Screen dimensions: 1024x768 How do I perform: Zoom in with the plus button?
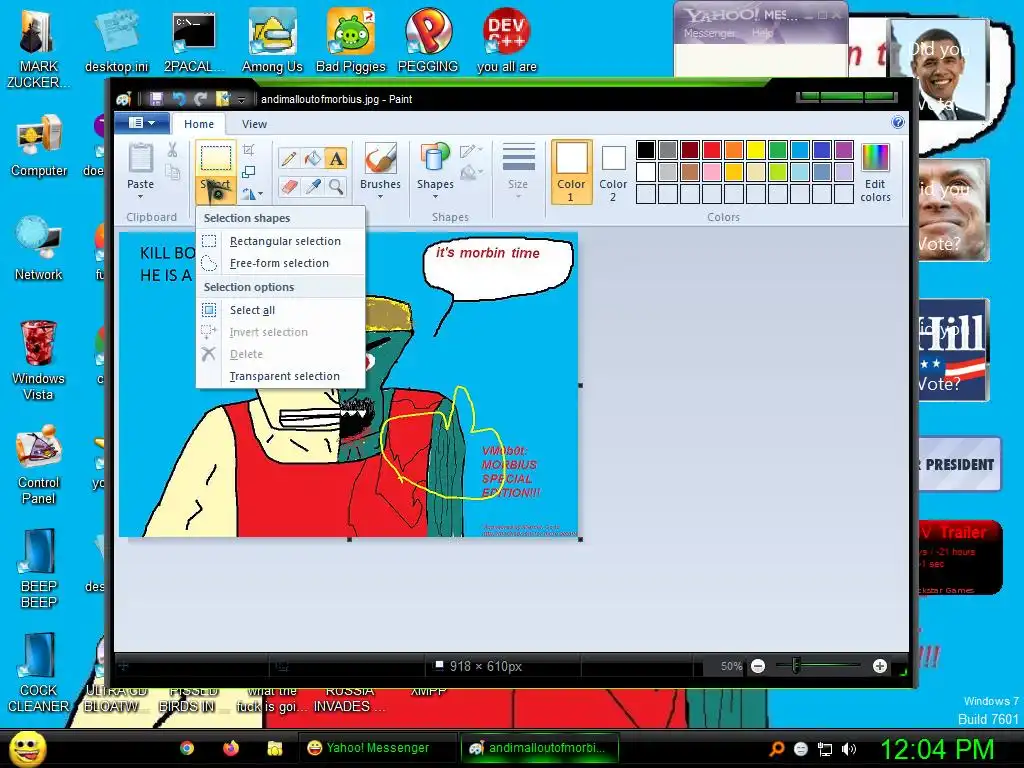(x=880, y=666)
